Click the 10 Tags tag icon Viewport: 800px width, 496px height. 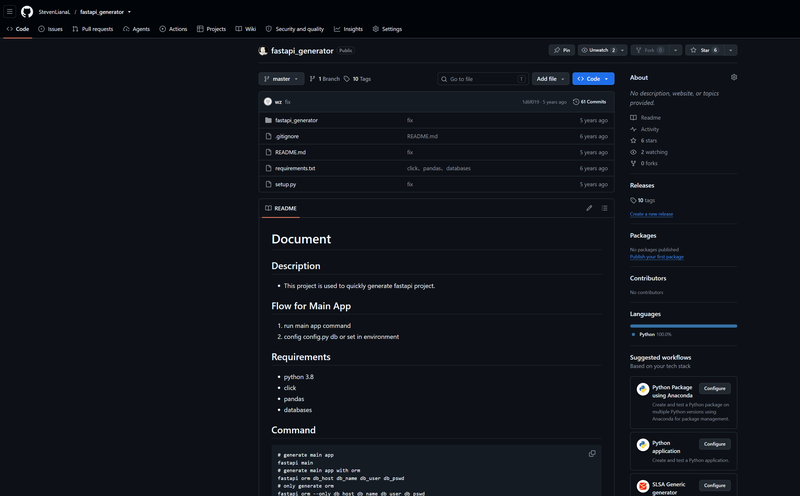tap(347, 79)
